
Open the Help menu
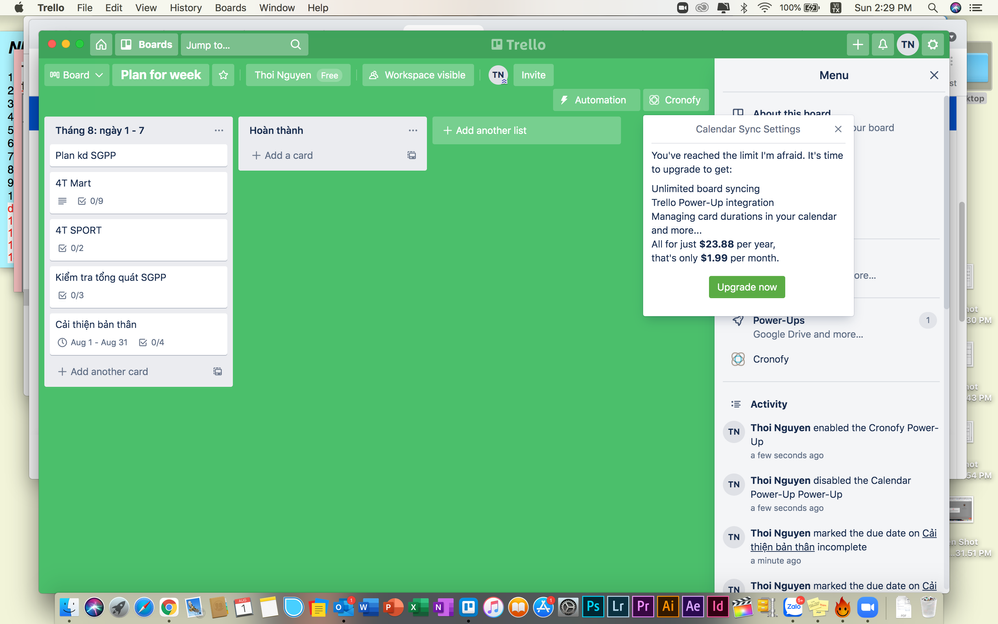318,8
